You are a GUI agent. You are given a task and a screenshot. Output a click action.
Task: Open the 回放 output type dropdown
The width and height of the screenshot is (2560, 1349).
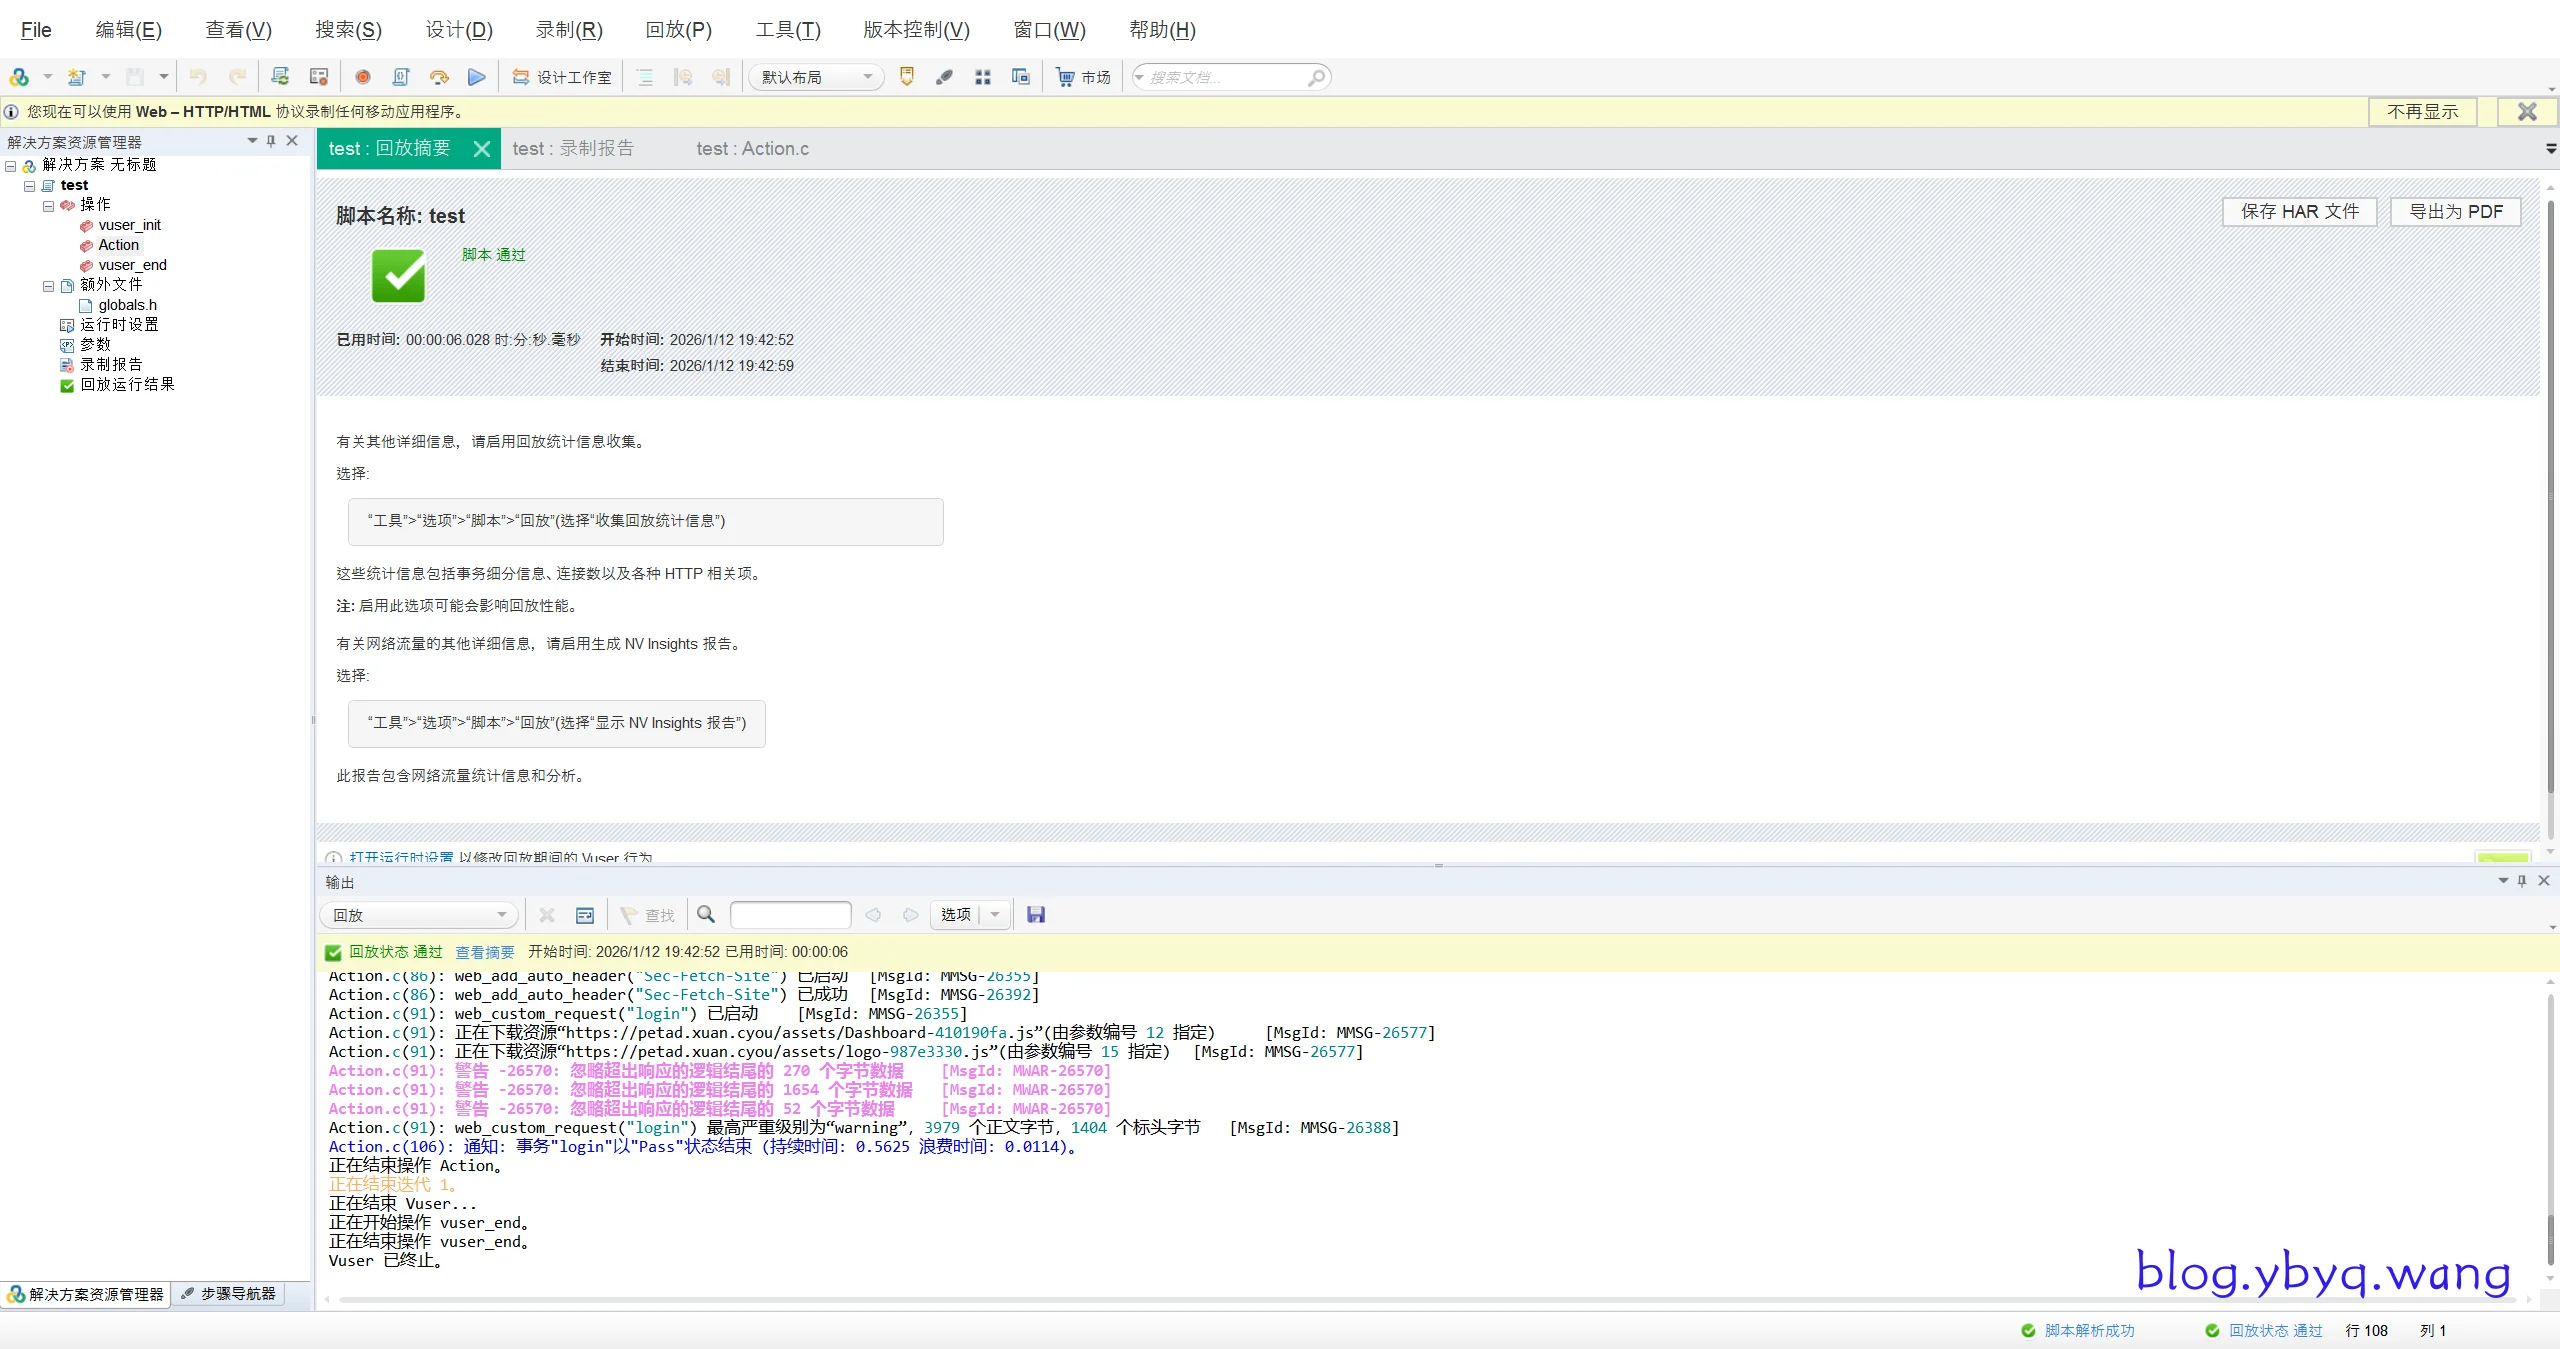(x=501, y=915)
